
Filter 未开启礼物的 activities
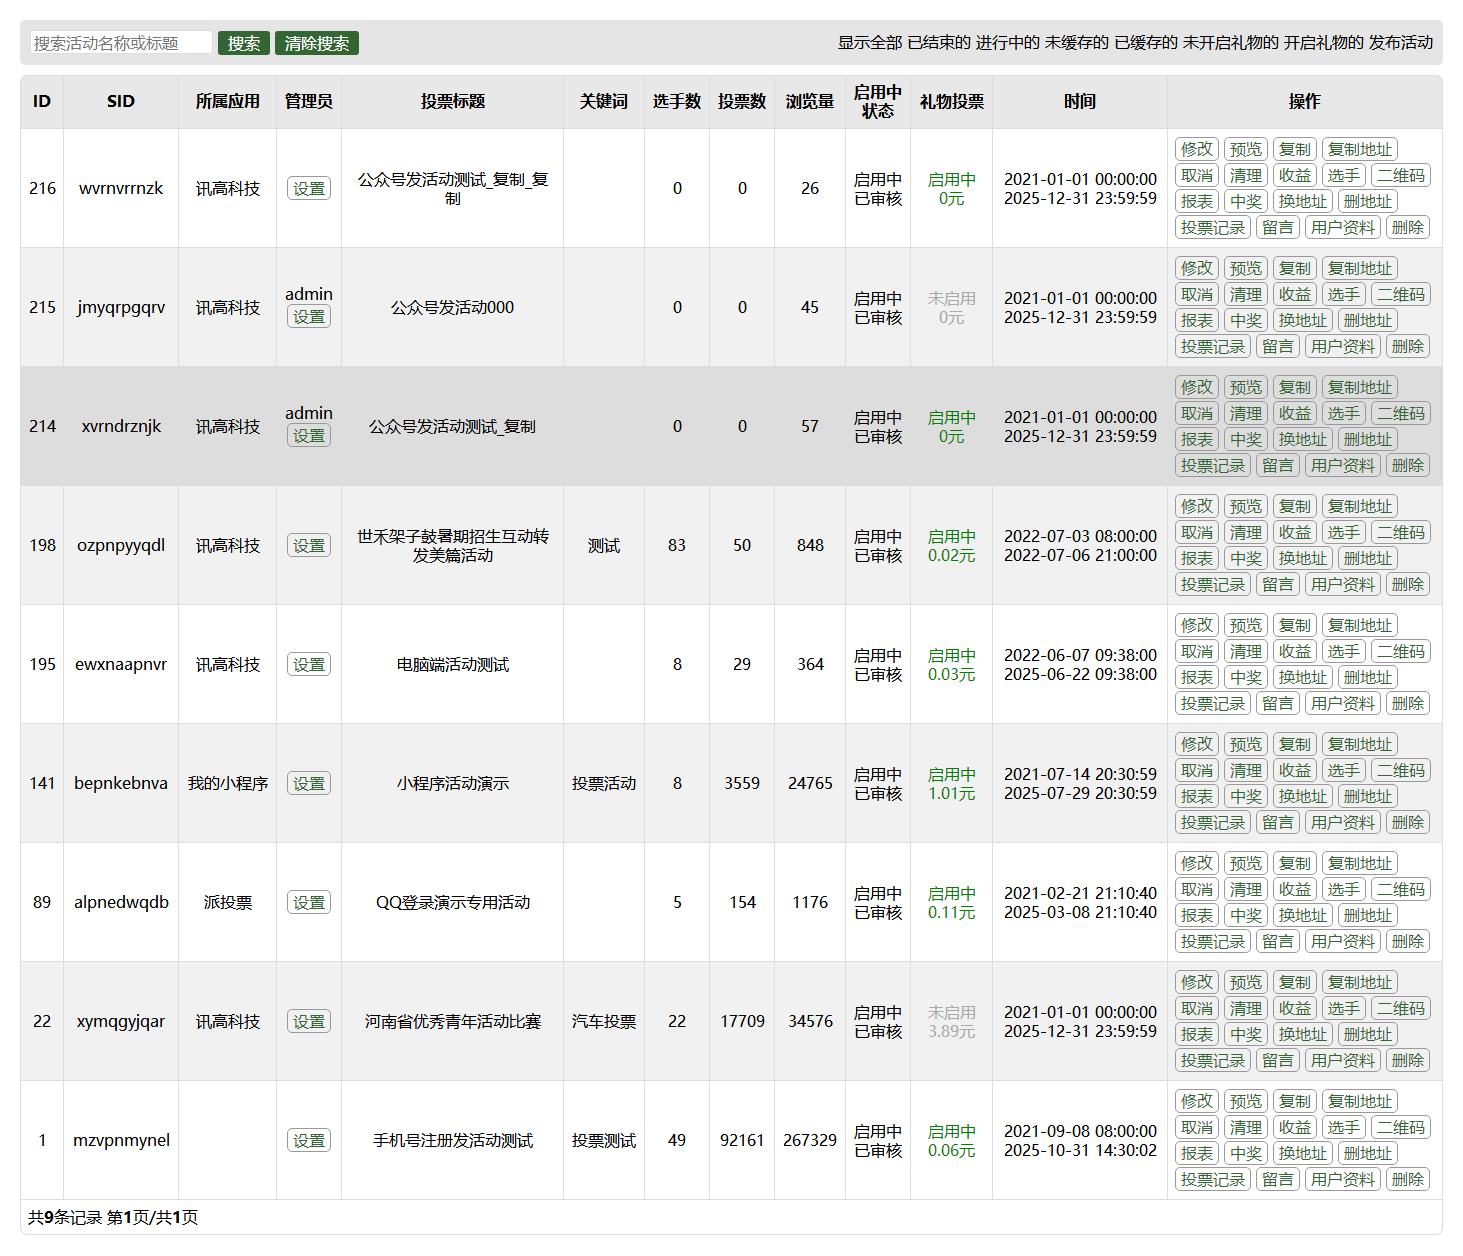[x=1231, y=42]
